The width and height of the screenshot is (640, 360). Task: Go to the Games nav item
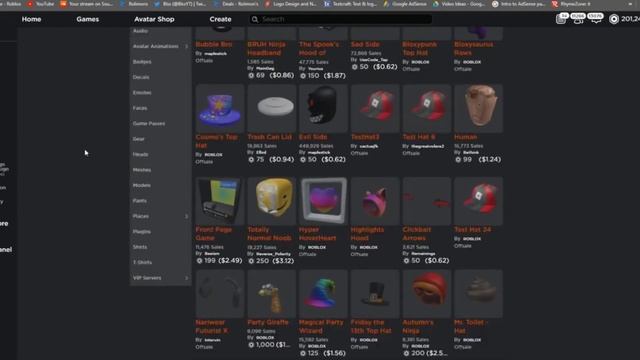[x=87, y=19]
